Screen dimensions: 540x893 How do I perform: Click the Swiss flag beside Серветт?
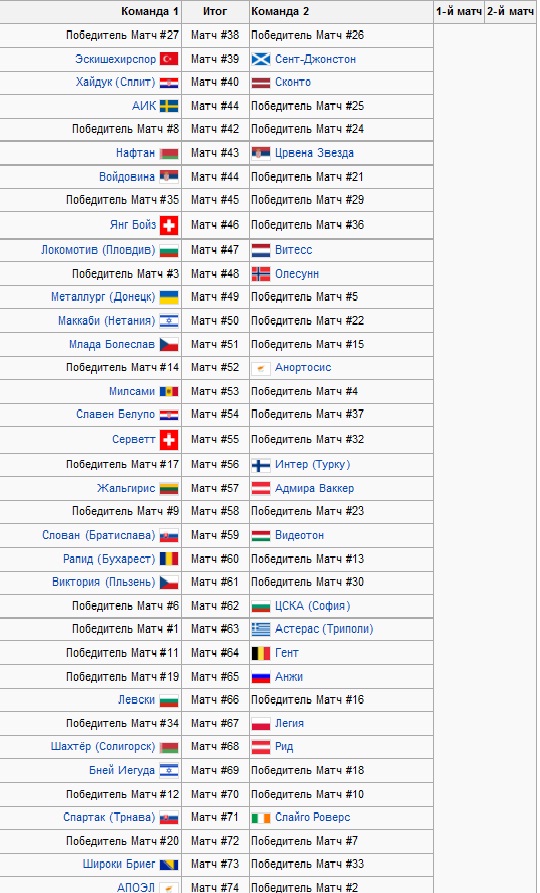point(169,440)
